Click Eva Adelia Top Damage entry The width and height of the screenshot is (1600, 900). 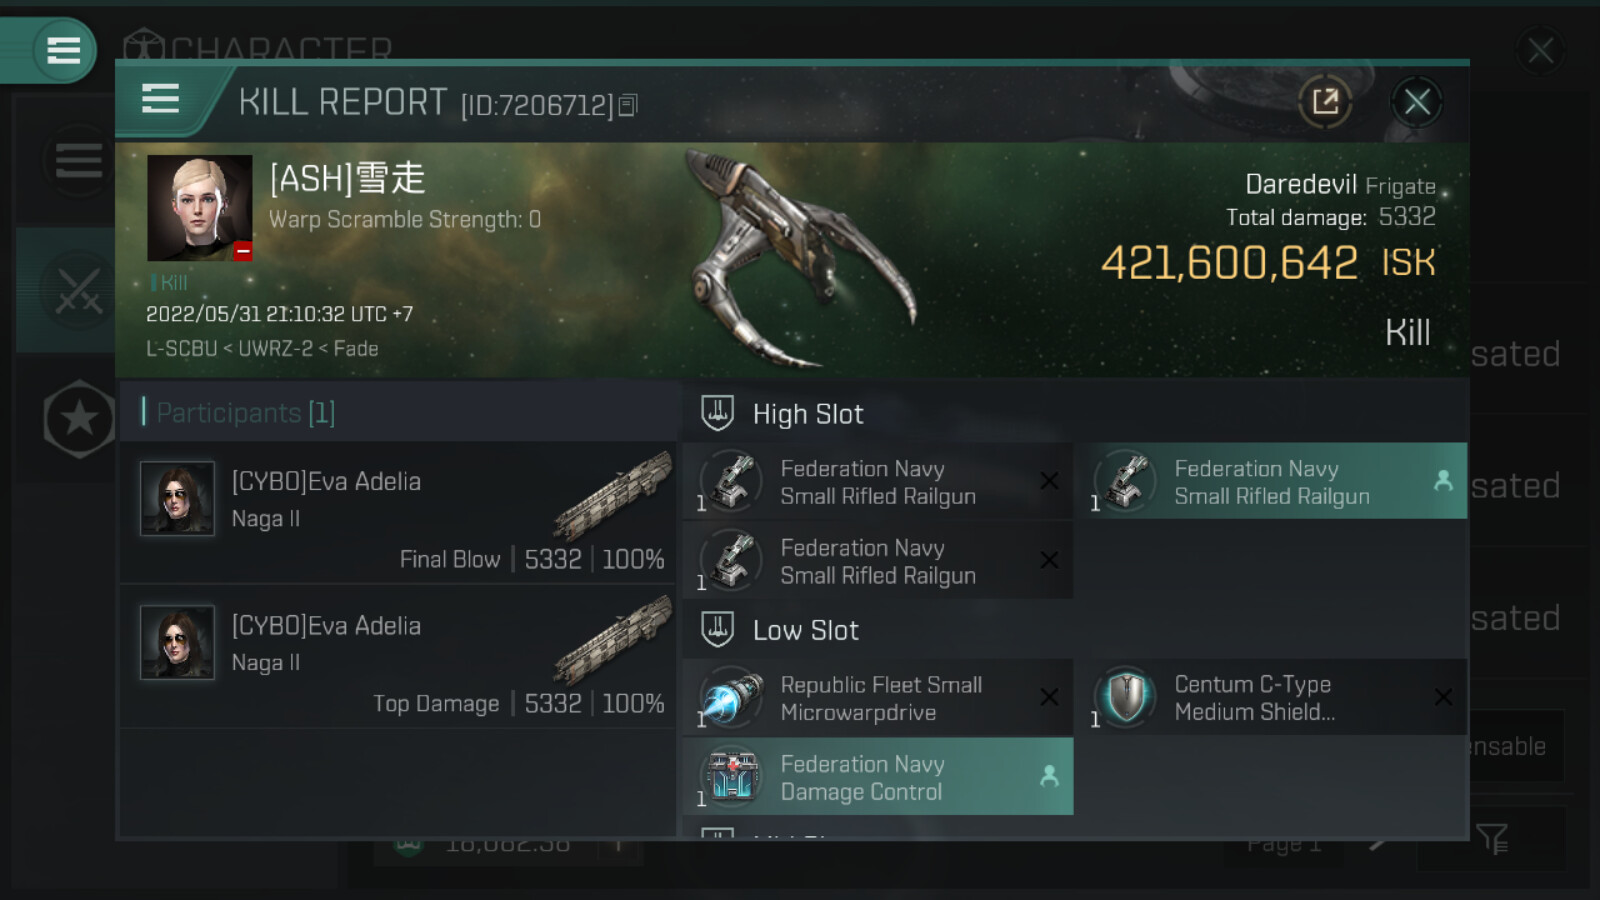398,657
